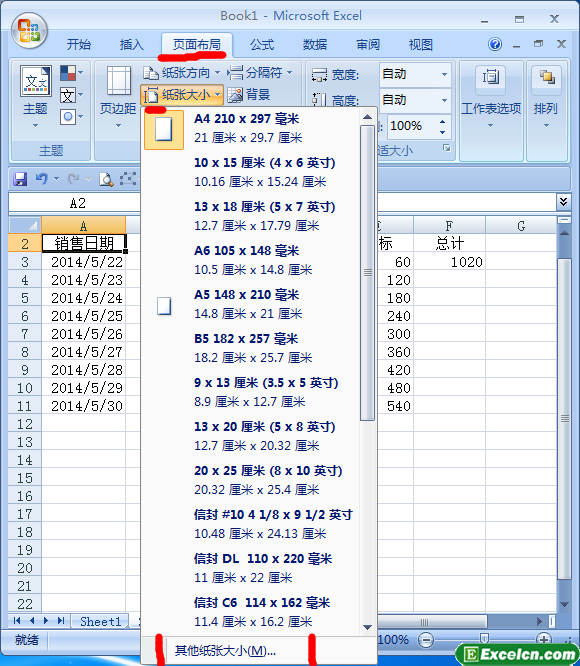The image size is (580, 666).
Task: Click the Office button orb
Action: (x=29, y=31)
